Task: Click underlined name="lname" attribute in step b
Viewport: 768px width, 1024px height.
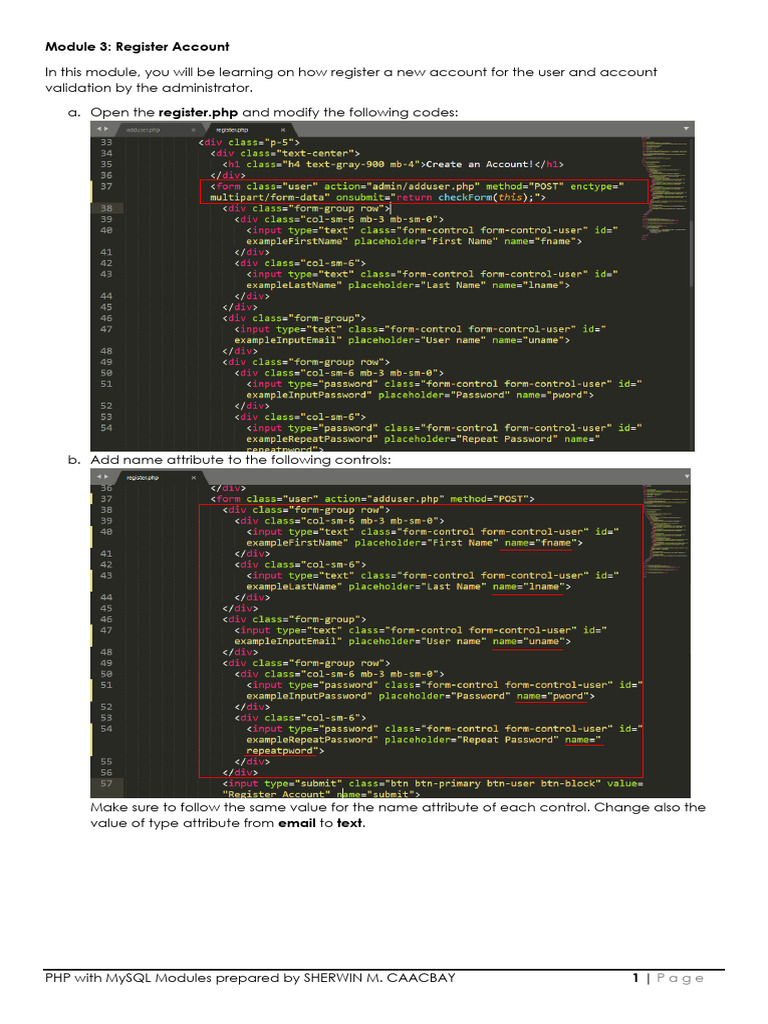Action: pyautogui.click(x=528, y=586)
